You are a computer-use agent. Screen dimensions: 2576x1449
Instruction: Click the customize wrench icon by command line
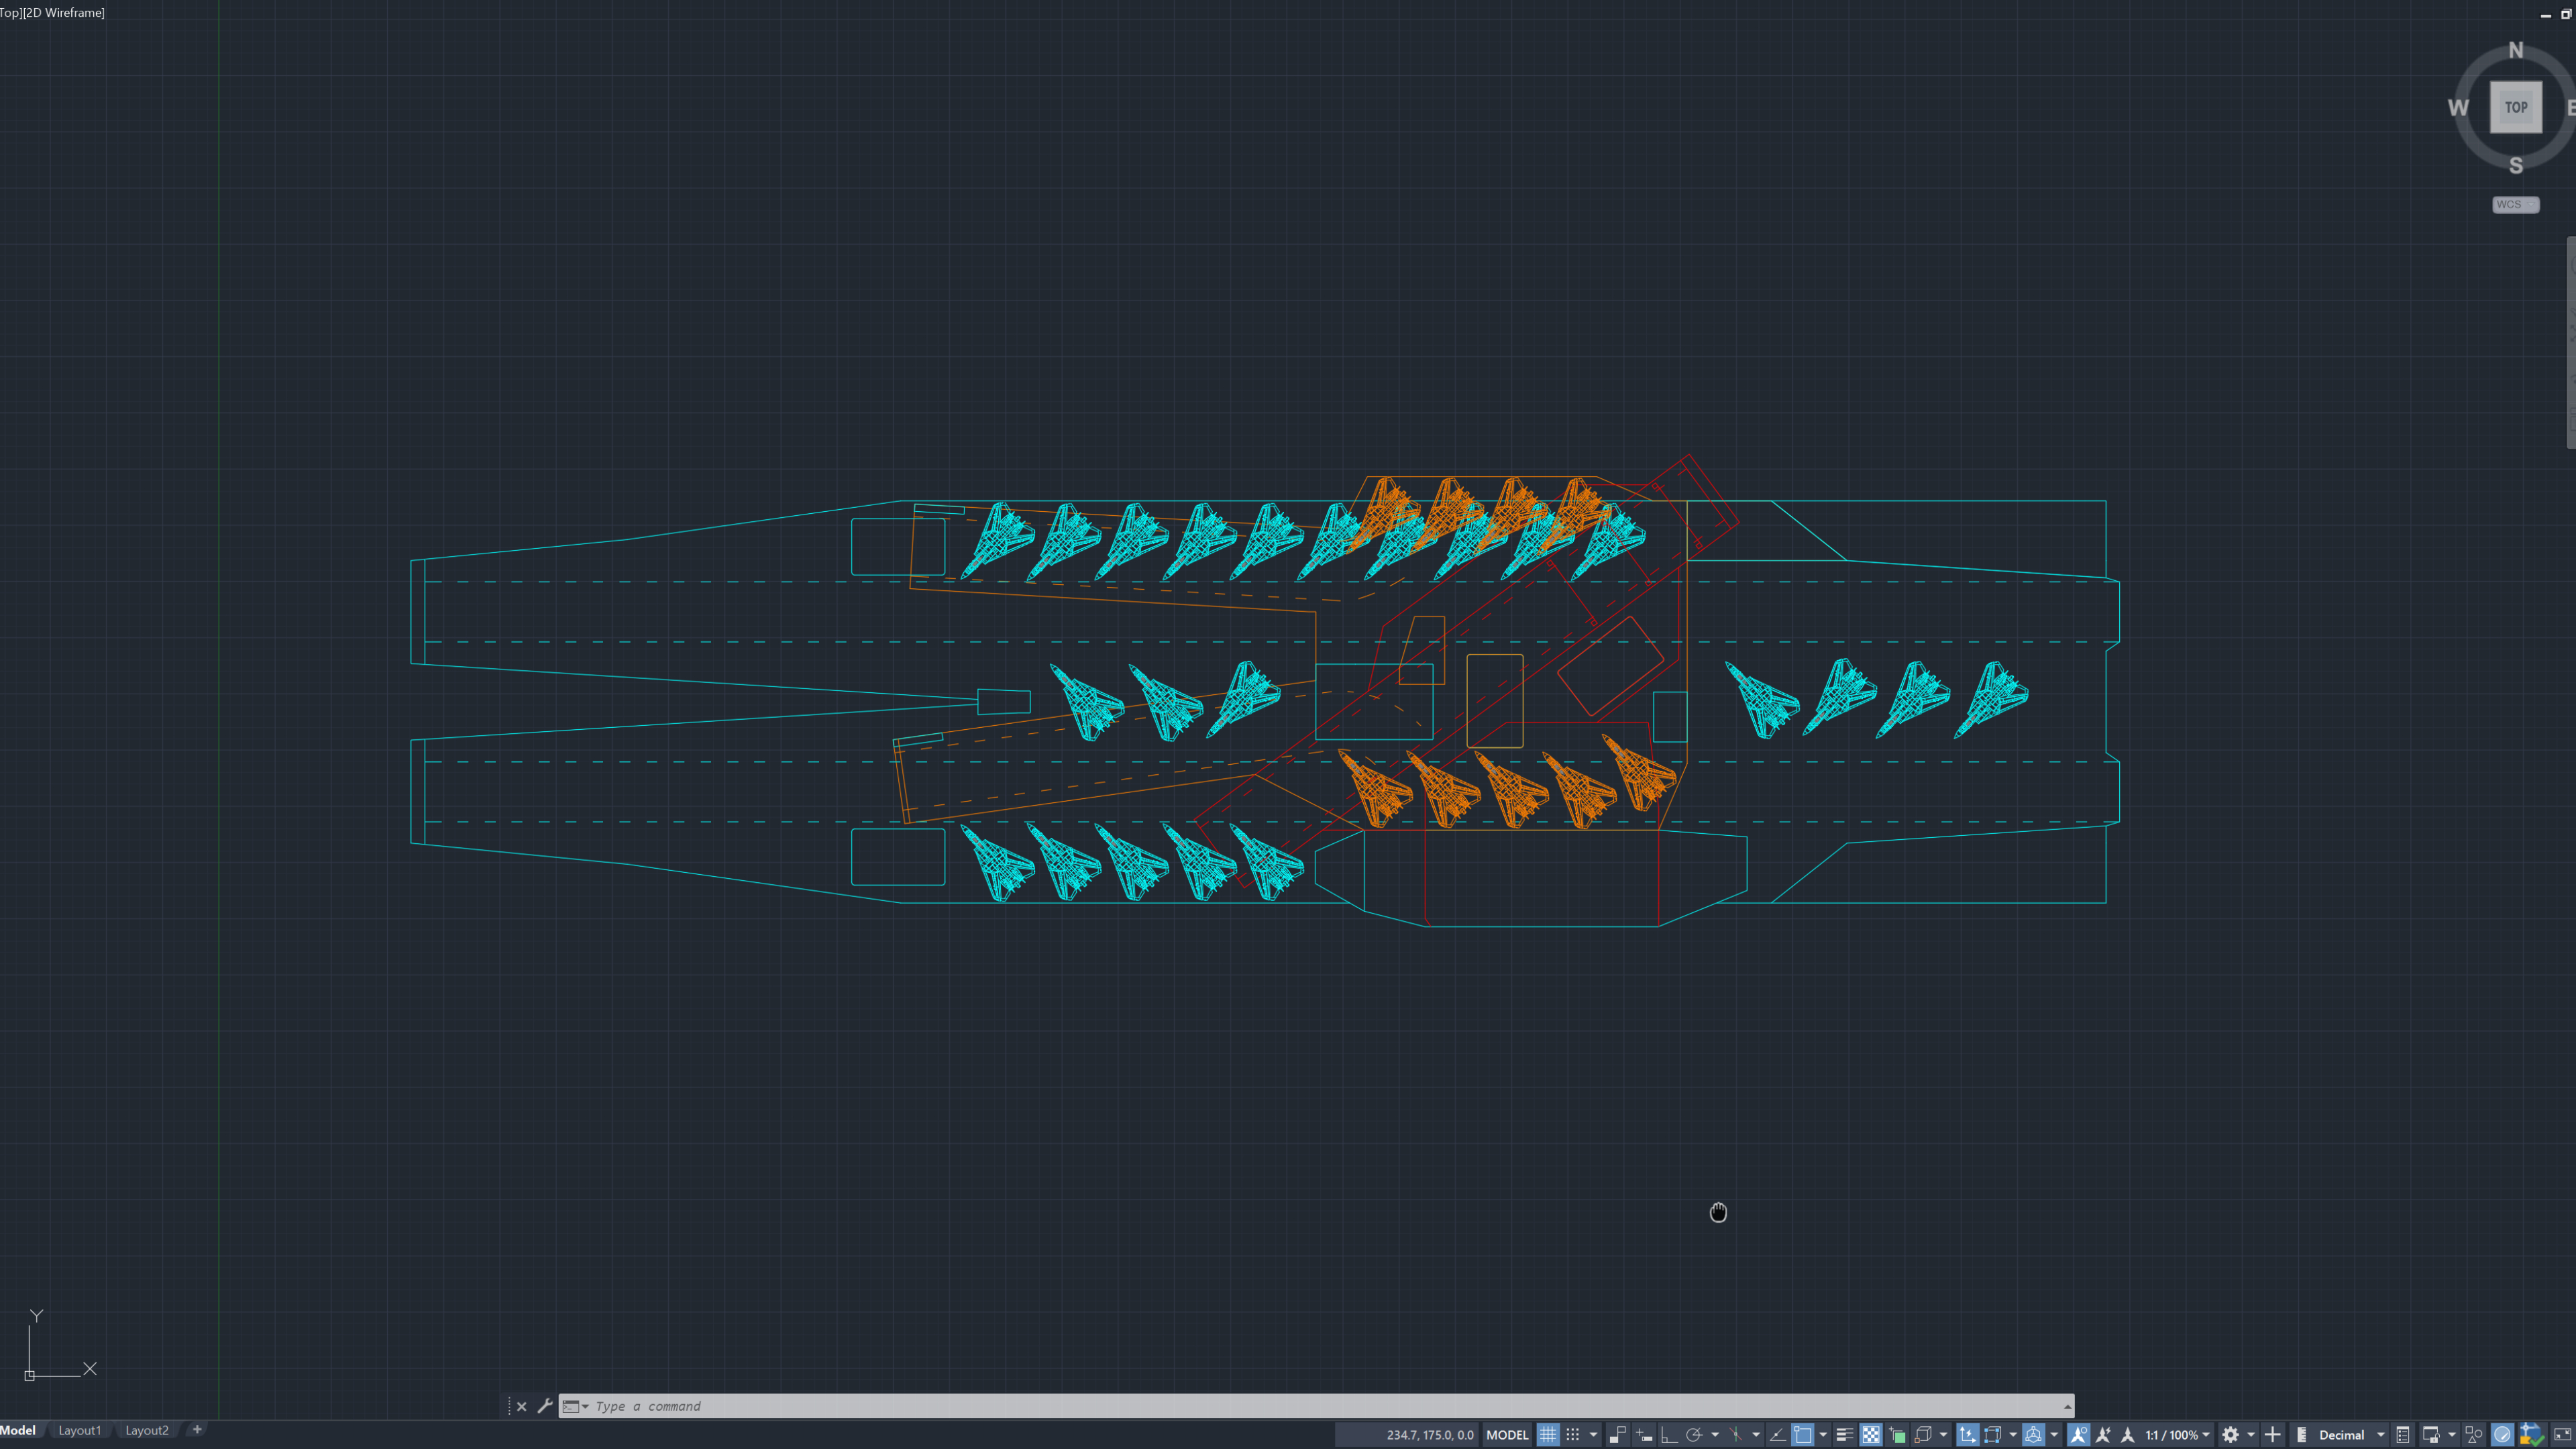tap(545, 1406)
